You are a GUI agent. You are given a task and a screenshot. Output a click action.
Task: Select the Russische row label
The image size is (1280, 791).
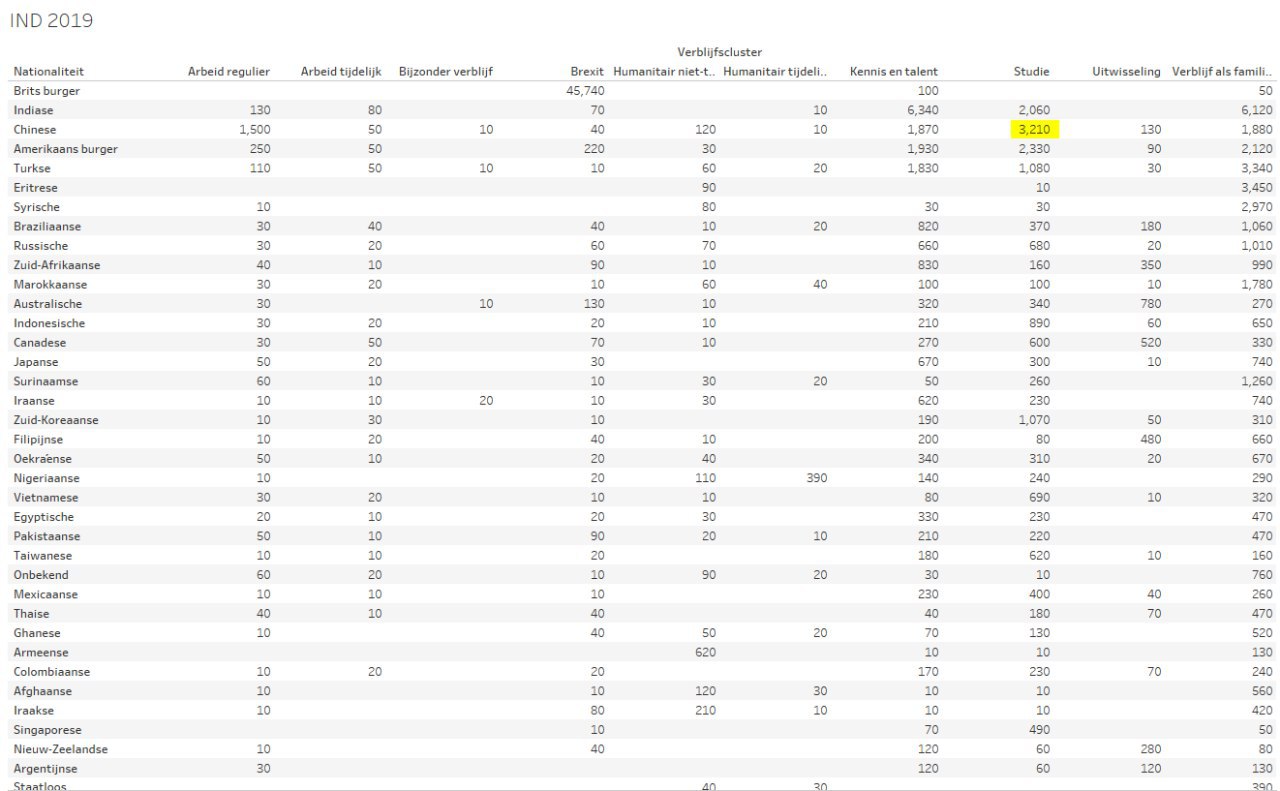click(x=41, y=246)
